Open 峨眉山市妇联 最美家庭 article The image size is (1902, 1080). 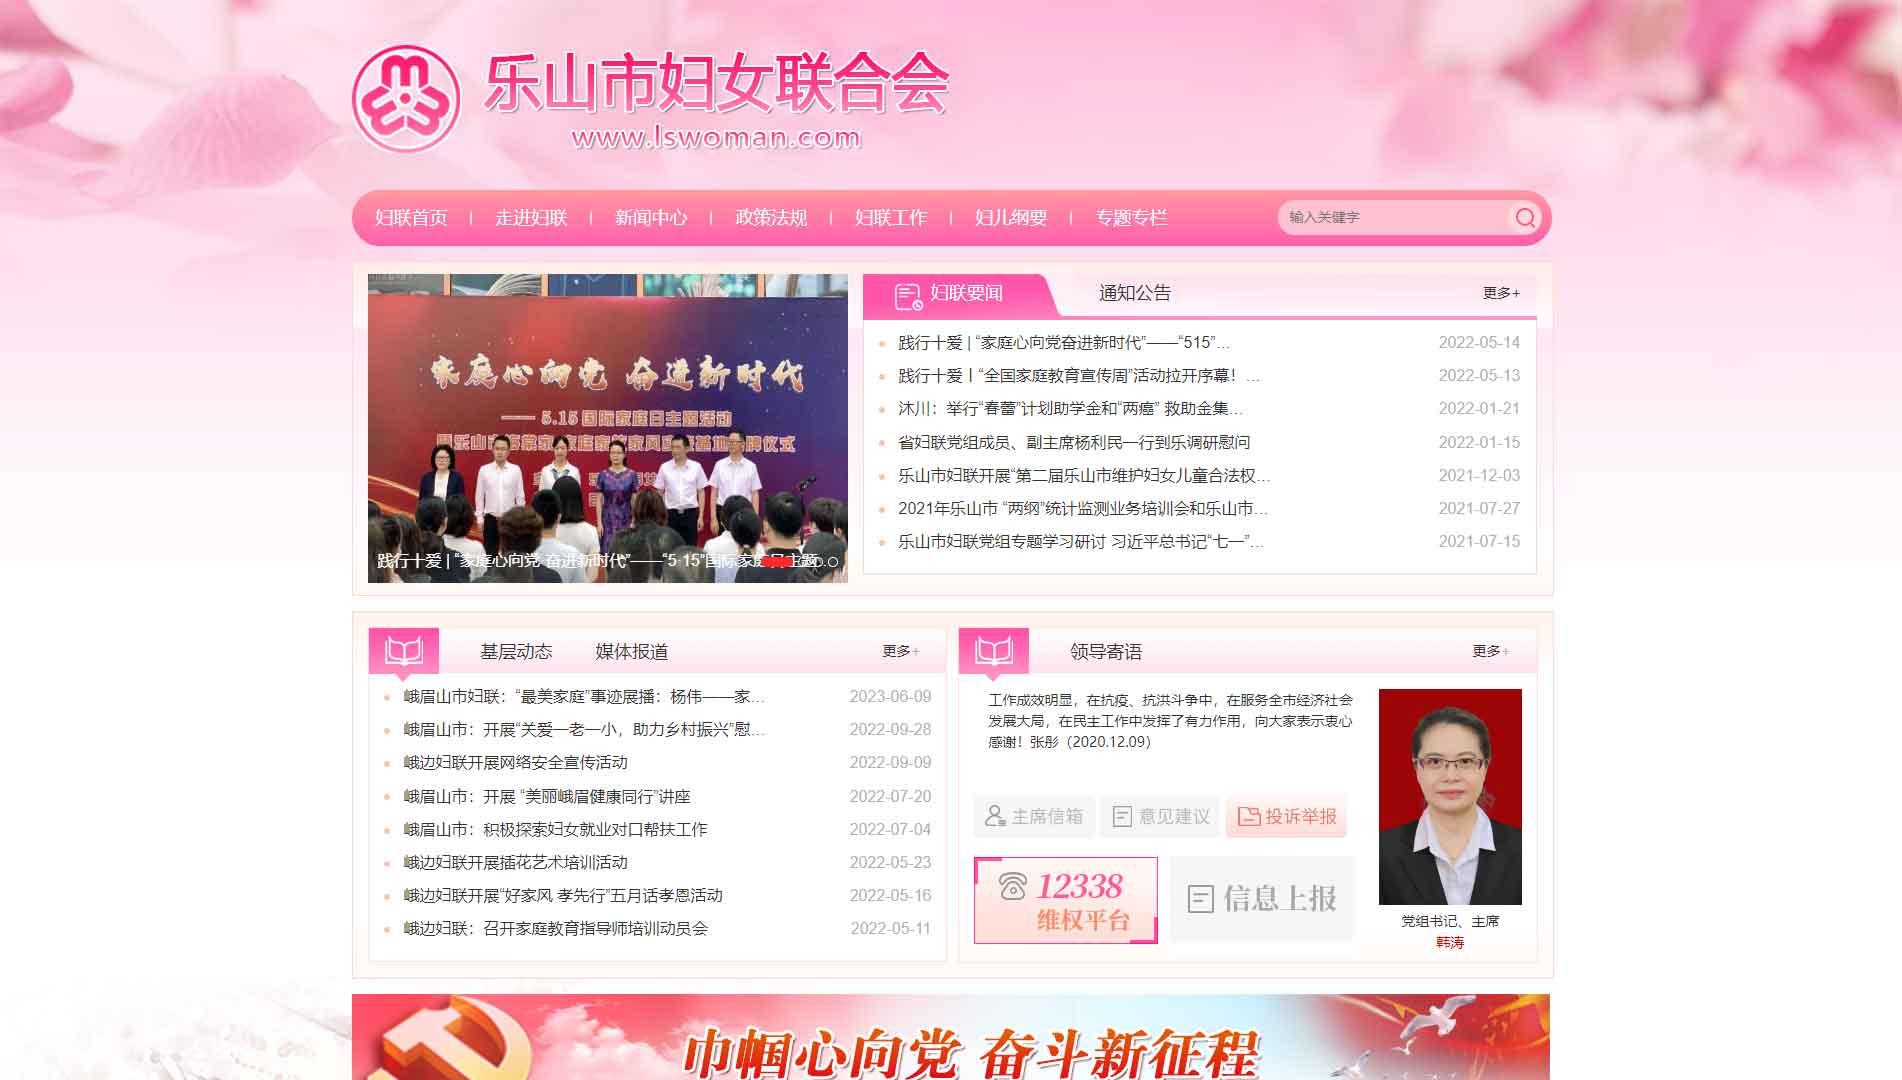[x=584, y=697]
